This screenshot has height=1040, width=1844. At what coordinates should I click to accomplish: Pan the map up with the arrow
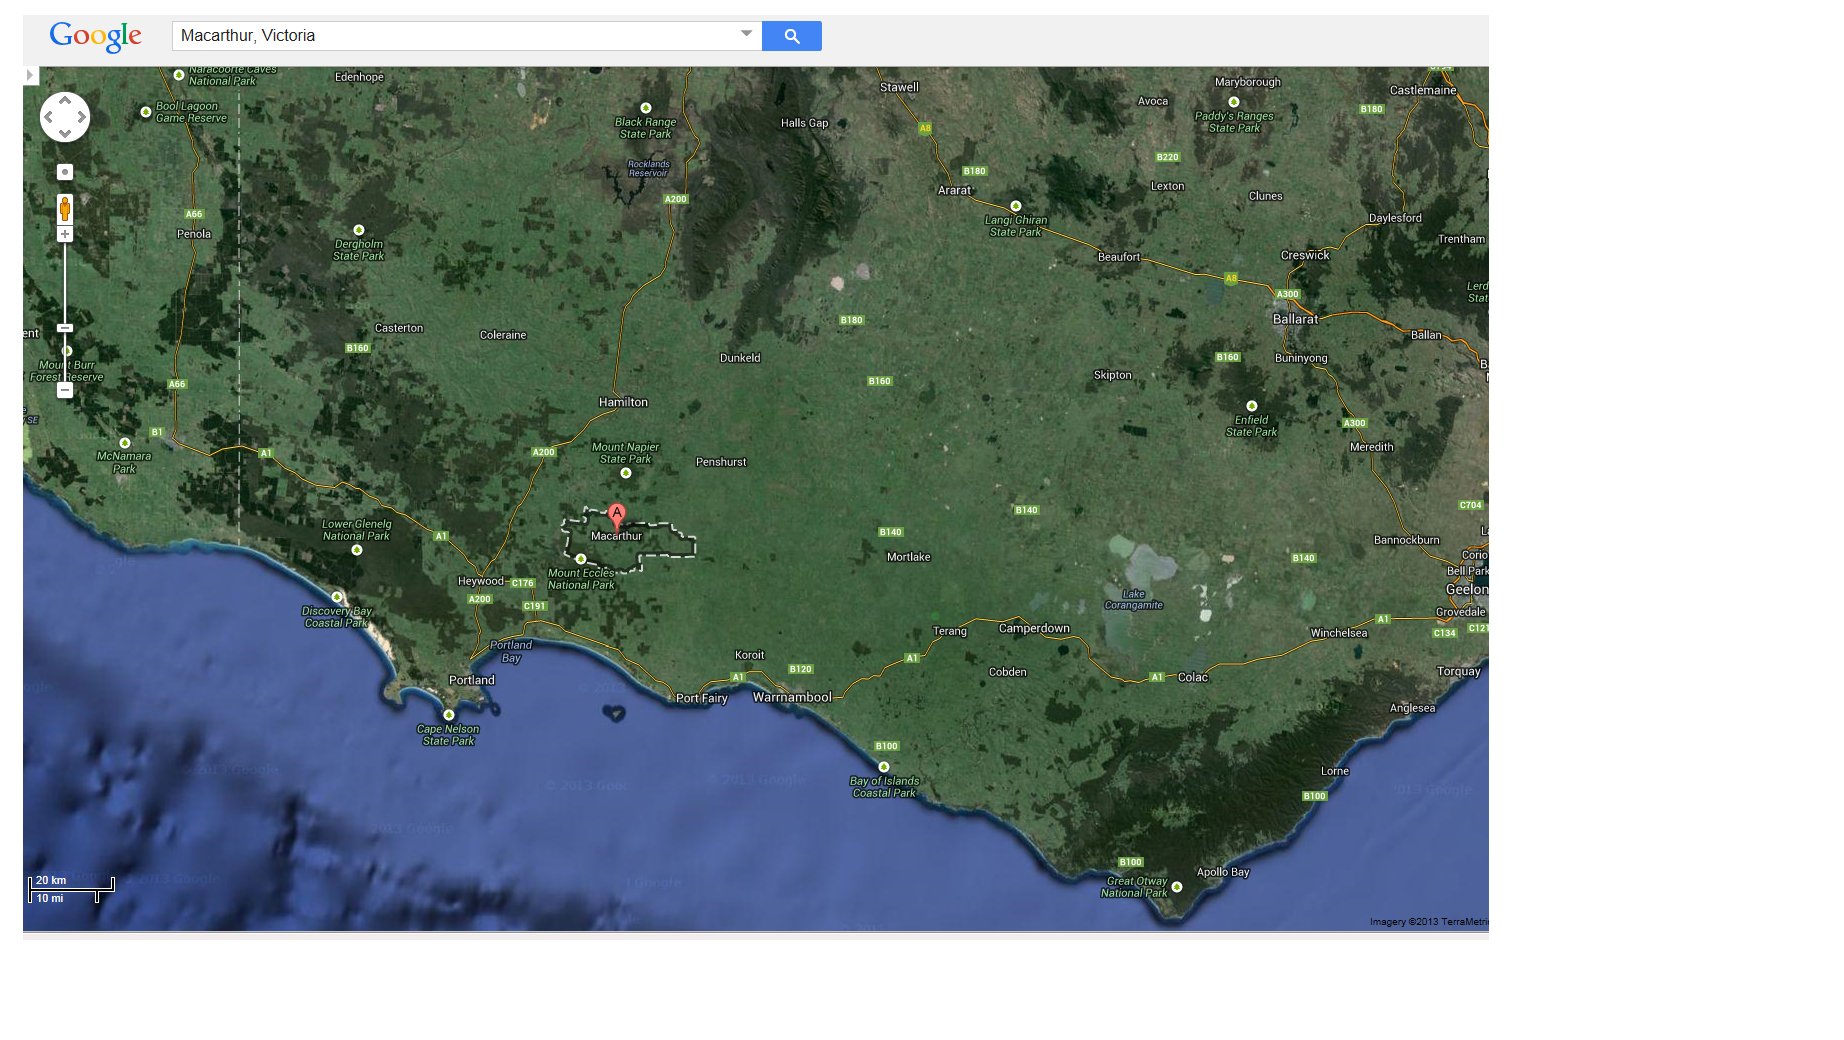click(x=65, y=100)
